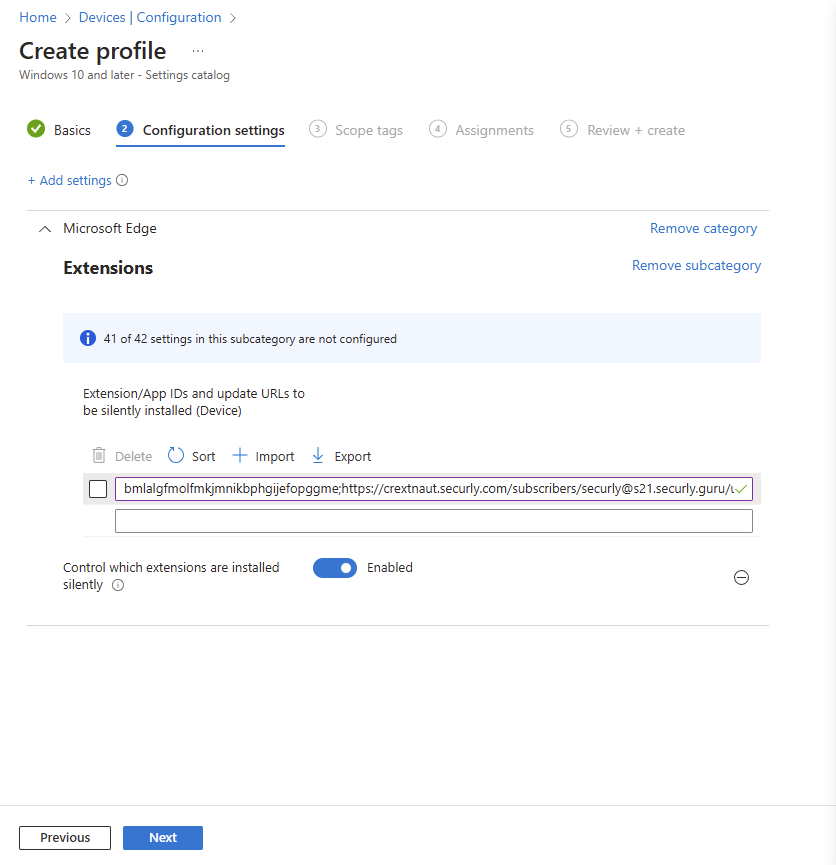This screenshot has height=865, width=836.
Task: Click info icon beside 'installed silently' label
Action: (x=118, y=585)
